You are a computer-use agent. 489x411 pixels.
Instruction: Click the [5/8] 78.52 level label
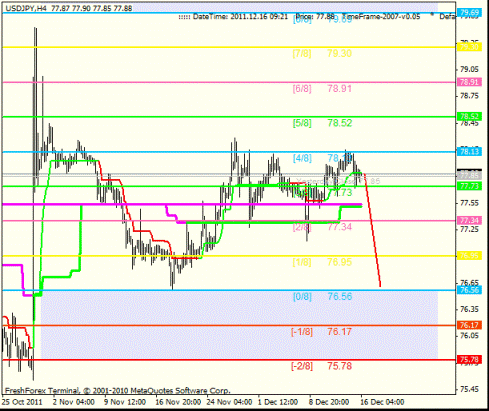point(322,123)
